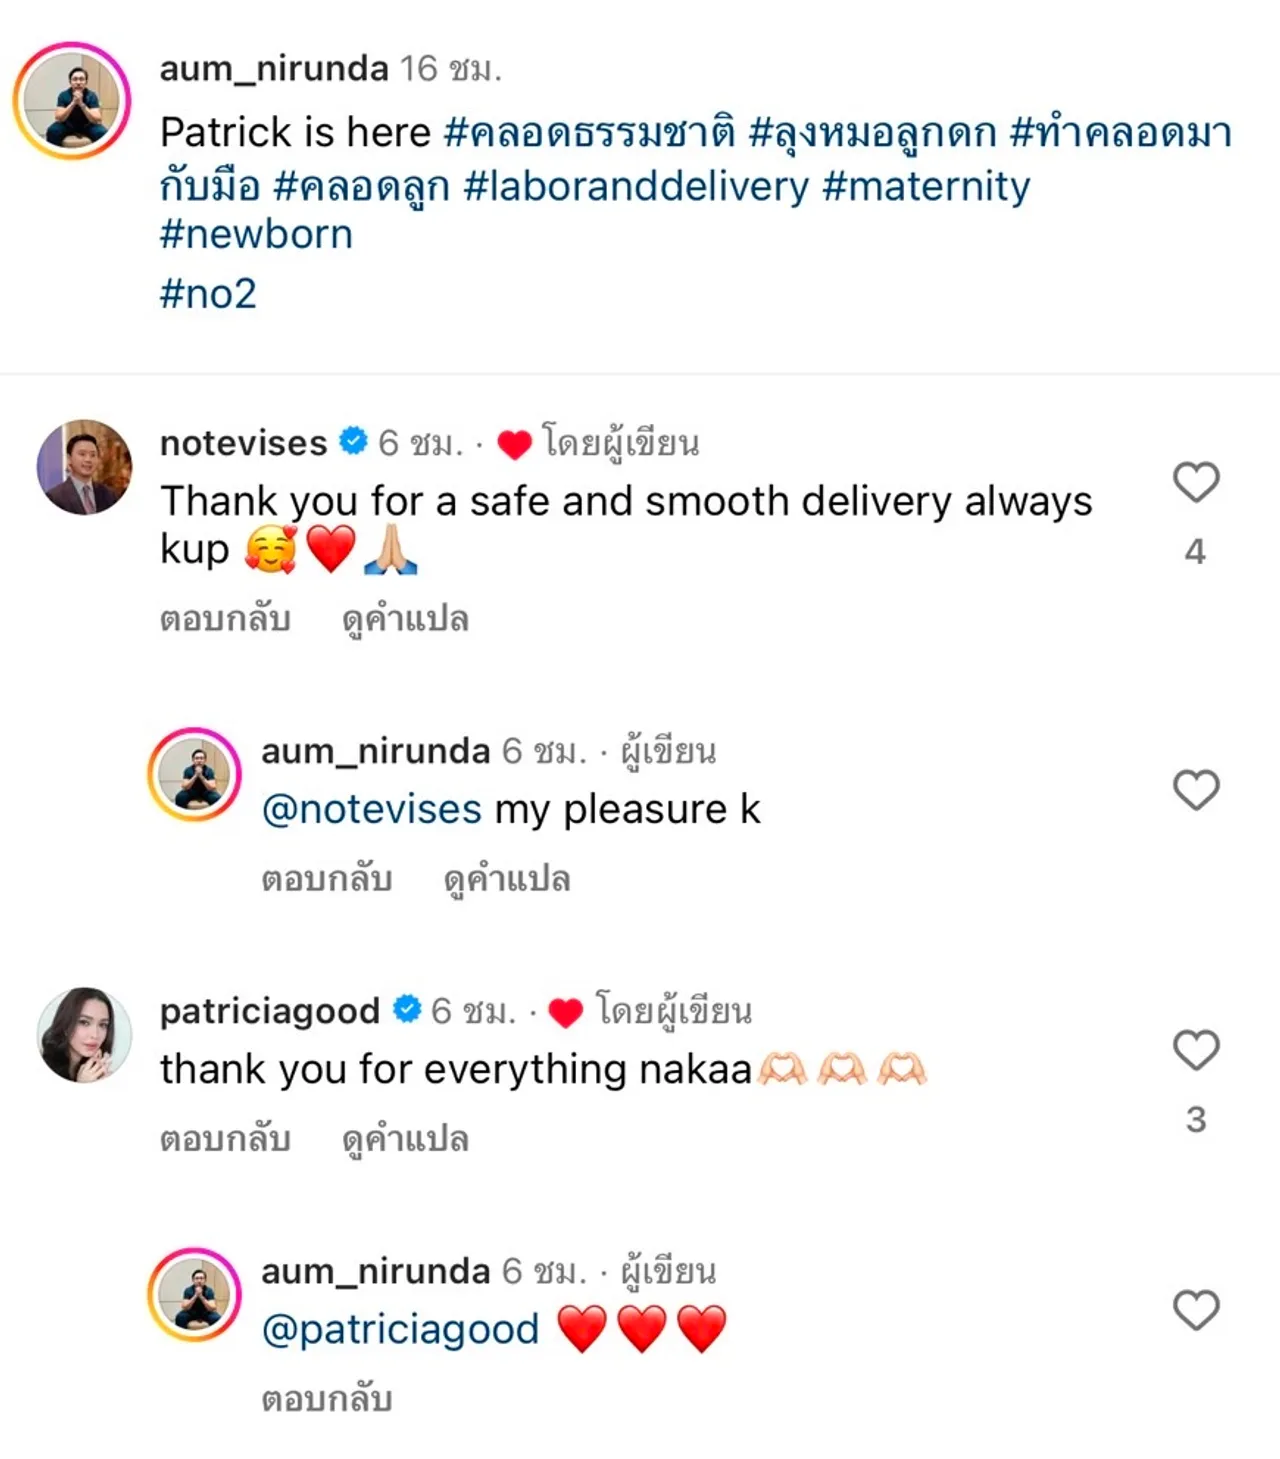This screenshot has height=1459, width=1280.
Task: Click the patriciagood username
Action: coord(270,1011)
